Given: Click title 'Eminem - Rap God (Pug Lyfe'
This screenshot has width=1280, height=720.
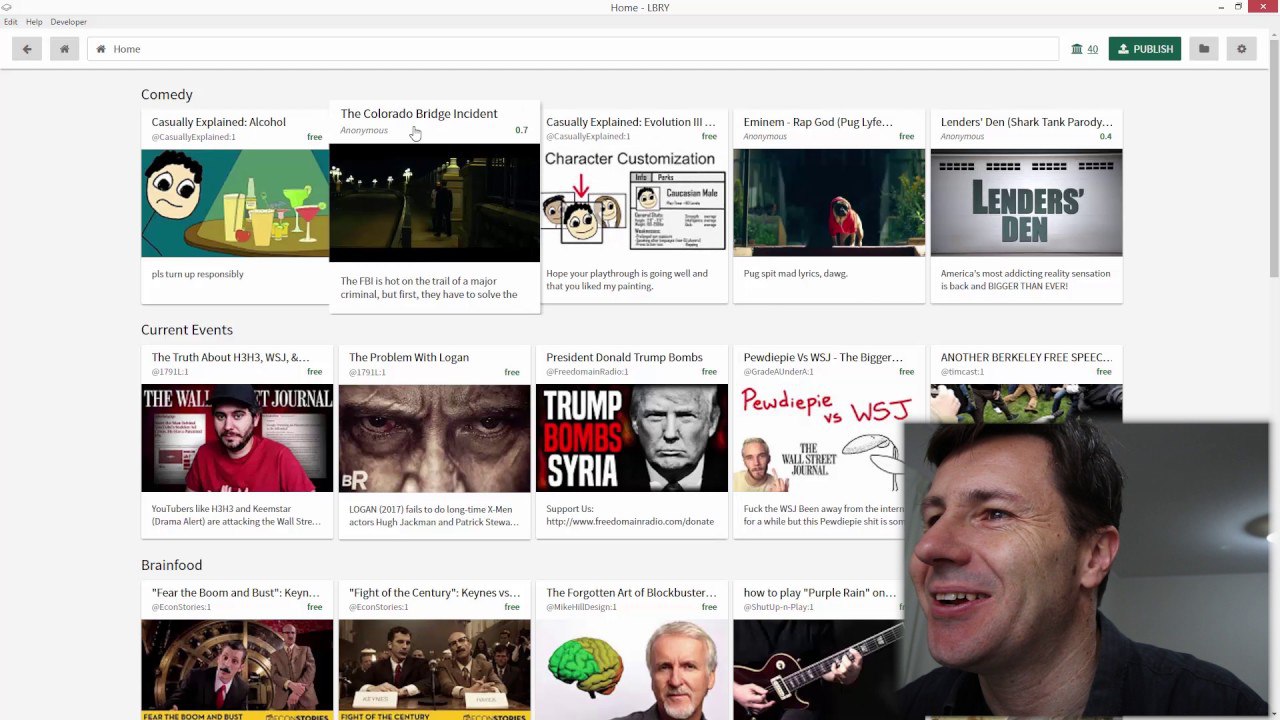Looking at the screenshot, I should pyautogui.click(x=818, y=122).
